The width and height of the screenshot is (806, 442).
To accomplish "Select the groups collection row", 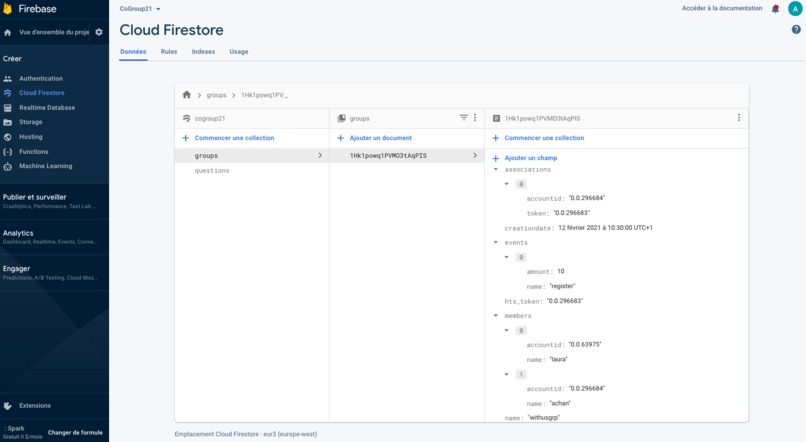I will tap(252, 155).
